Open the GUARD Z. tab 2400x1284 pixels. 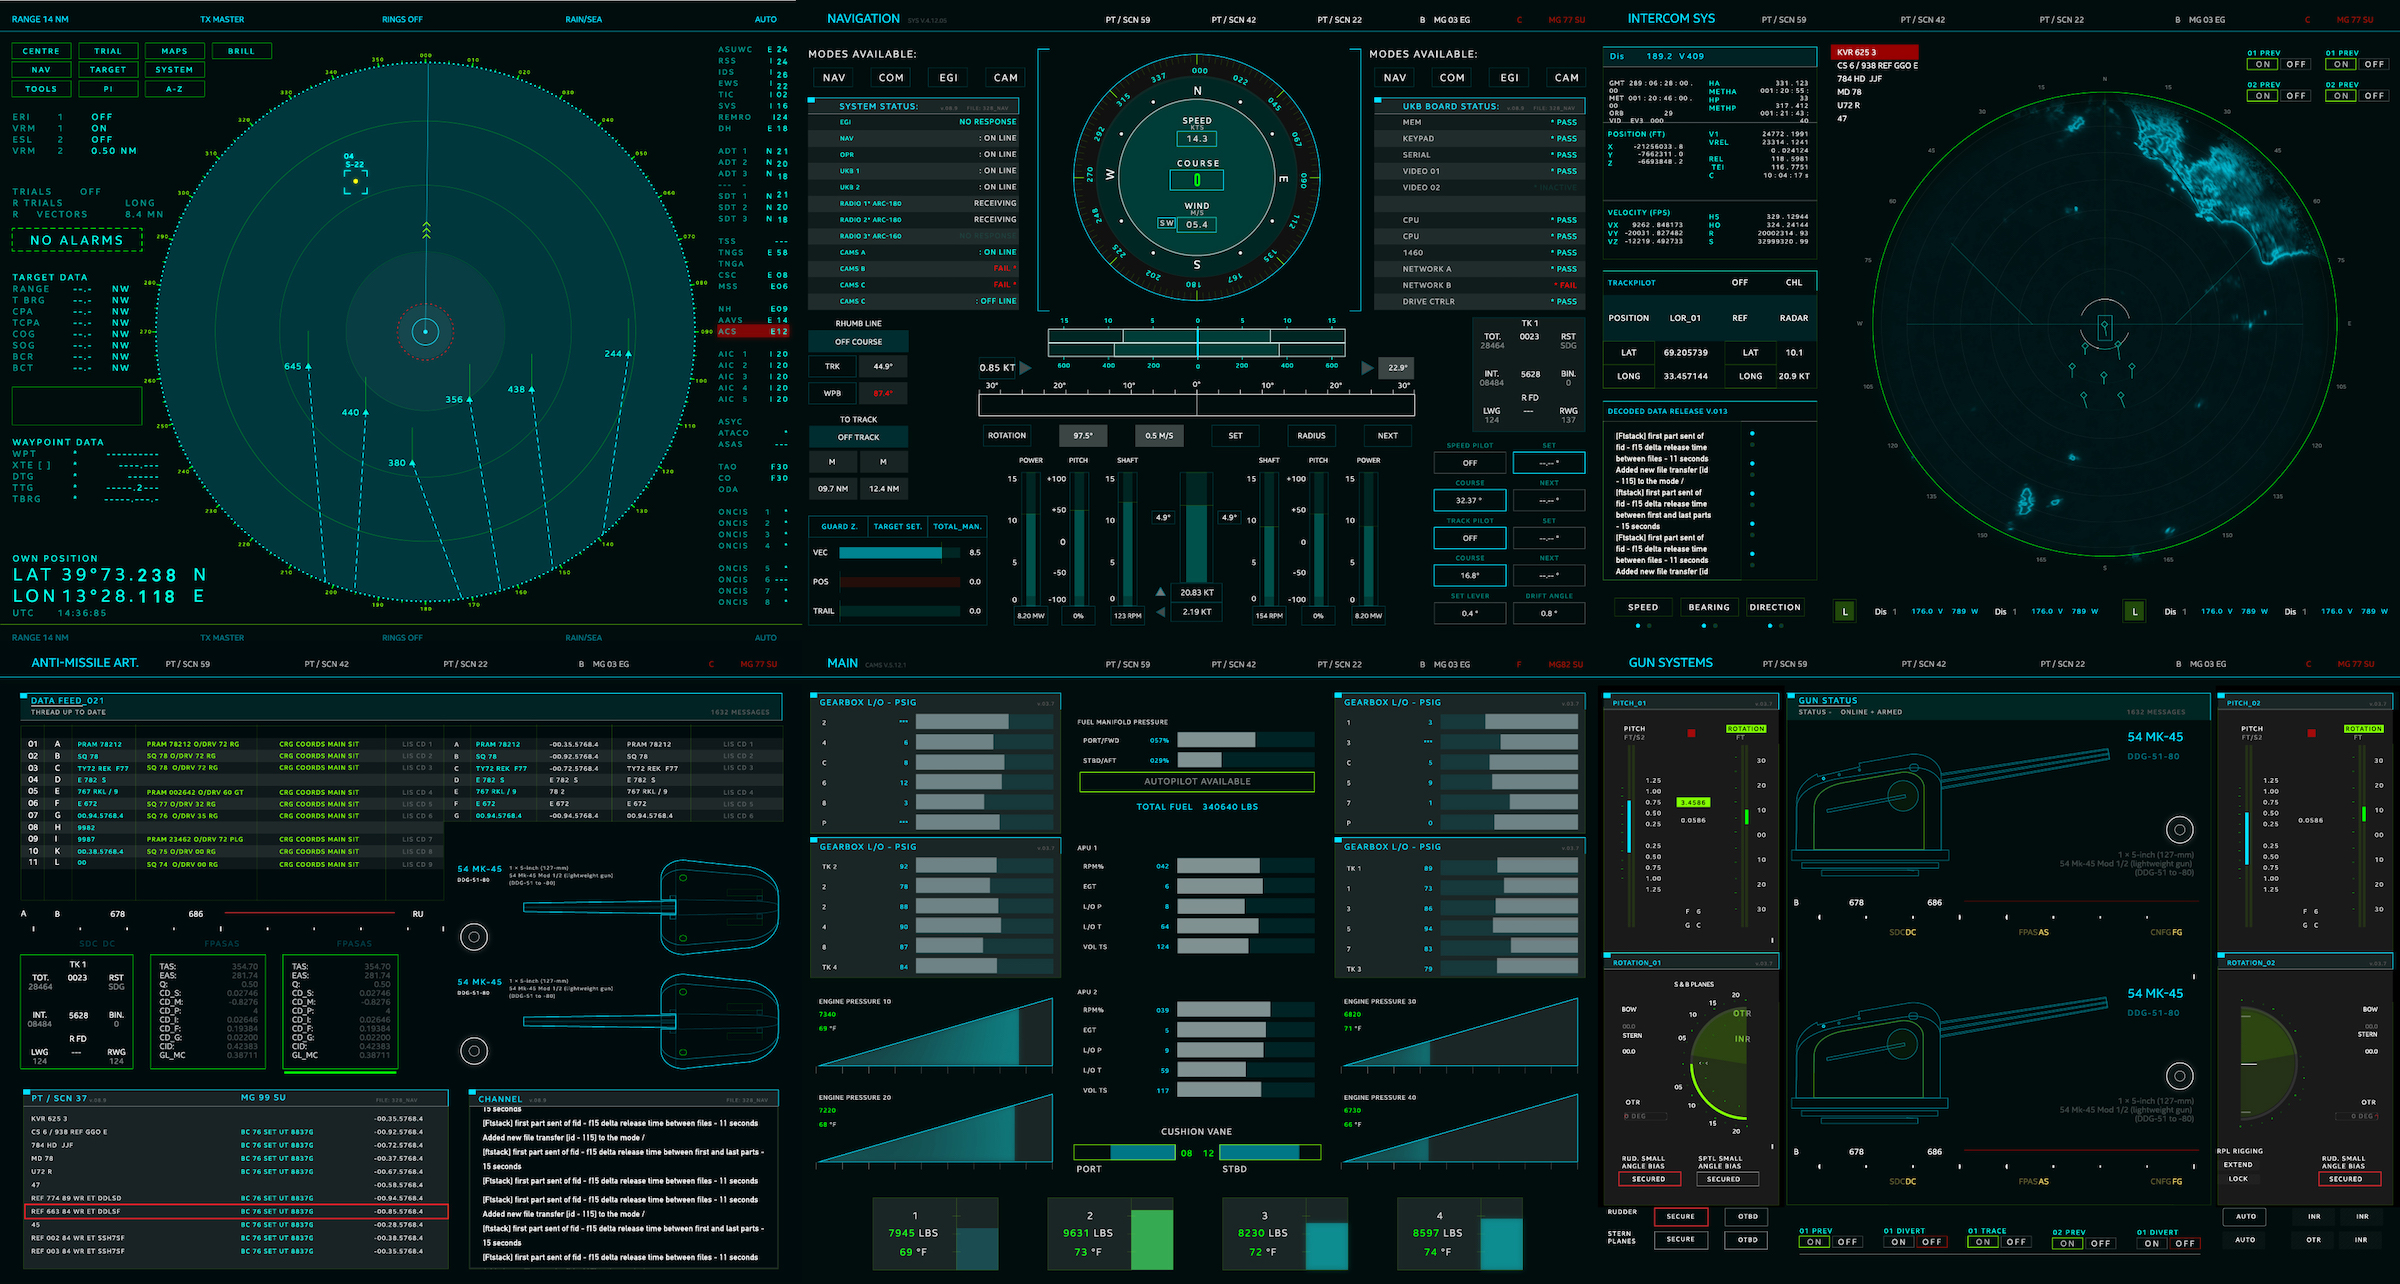[839, 526]
